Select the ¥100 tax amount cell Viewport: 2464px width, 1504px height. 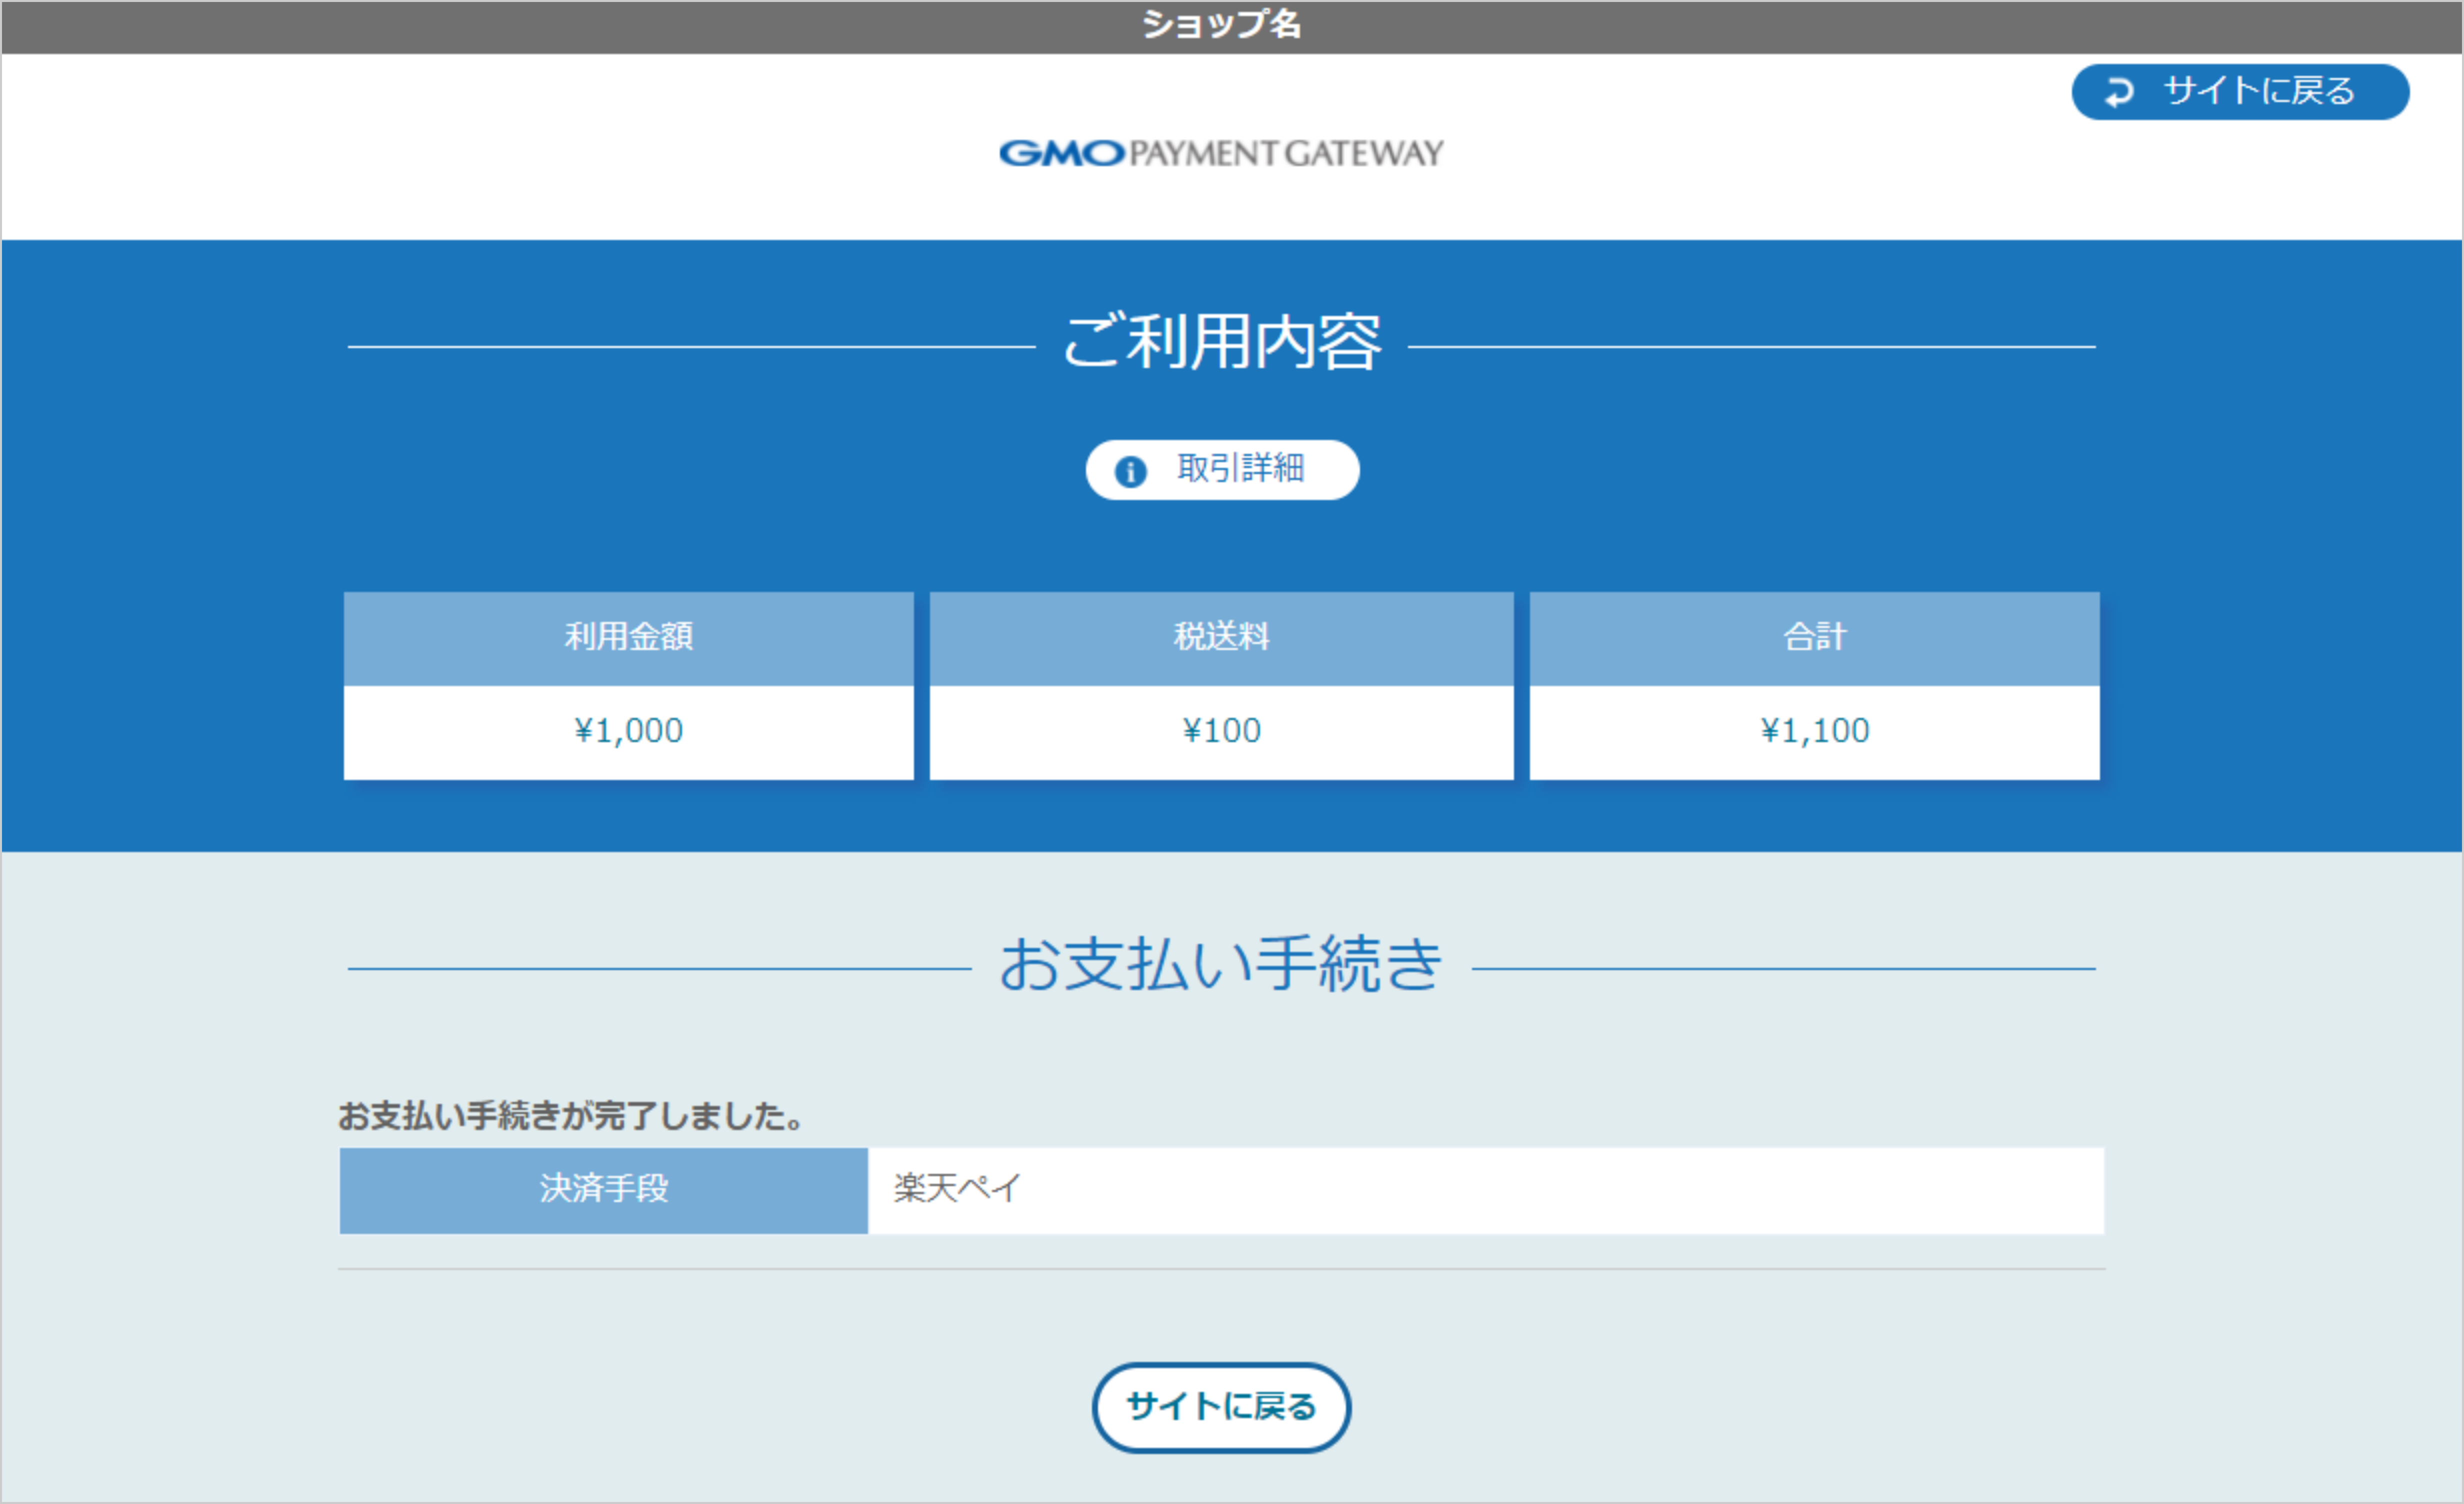(1221, 730)
